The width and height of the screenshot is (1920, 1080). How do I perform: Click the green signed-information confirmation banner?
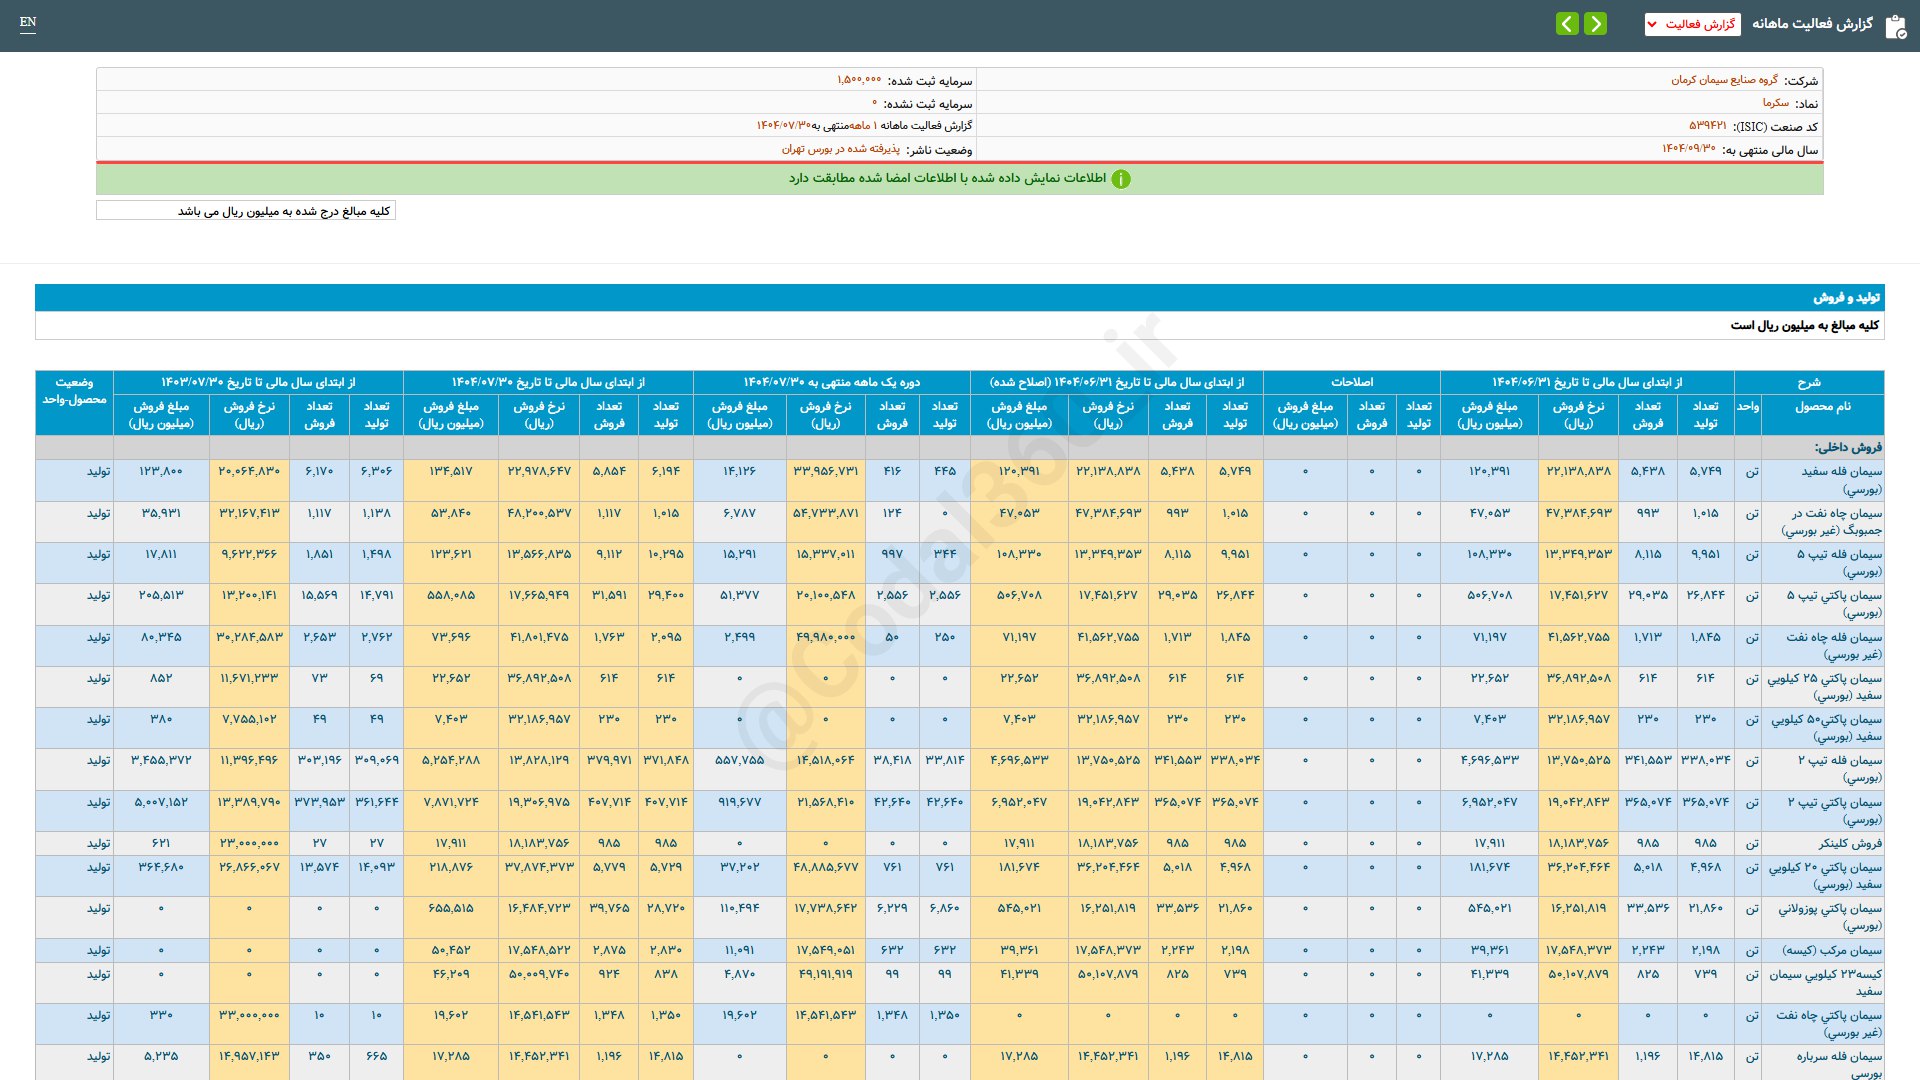pos(959,179)
